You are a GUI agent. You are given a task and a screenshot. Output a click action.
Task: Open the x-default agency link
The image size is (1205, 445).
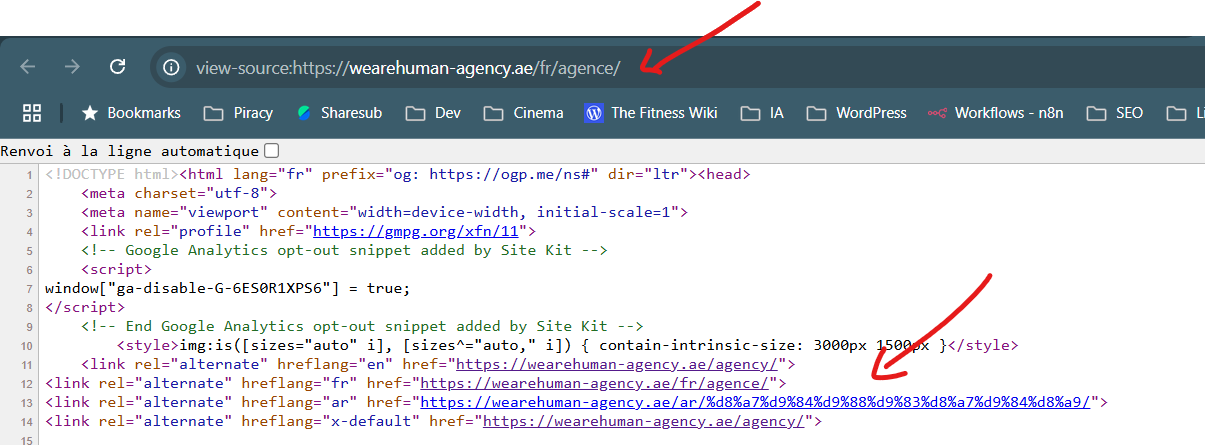click(x=643, y=421)
